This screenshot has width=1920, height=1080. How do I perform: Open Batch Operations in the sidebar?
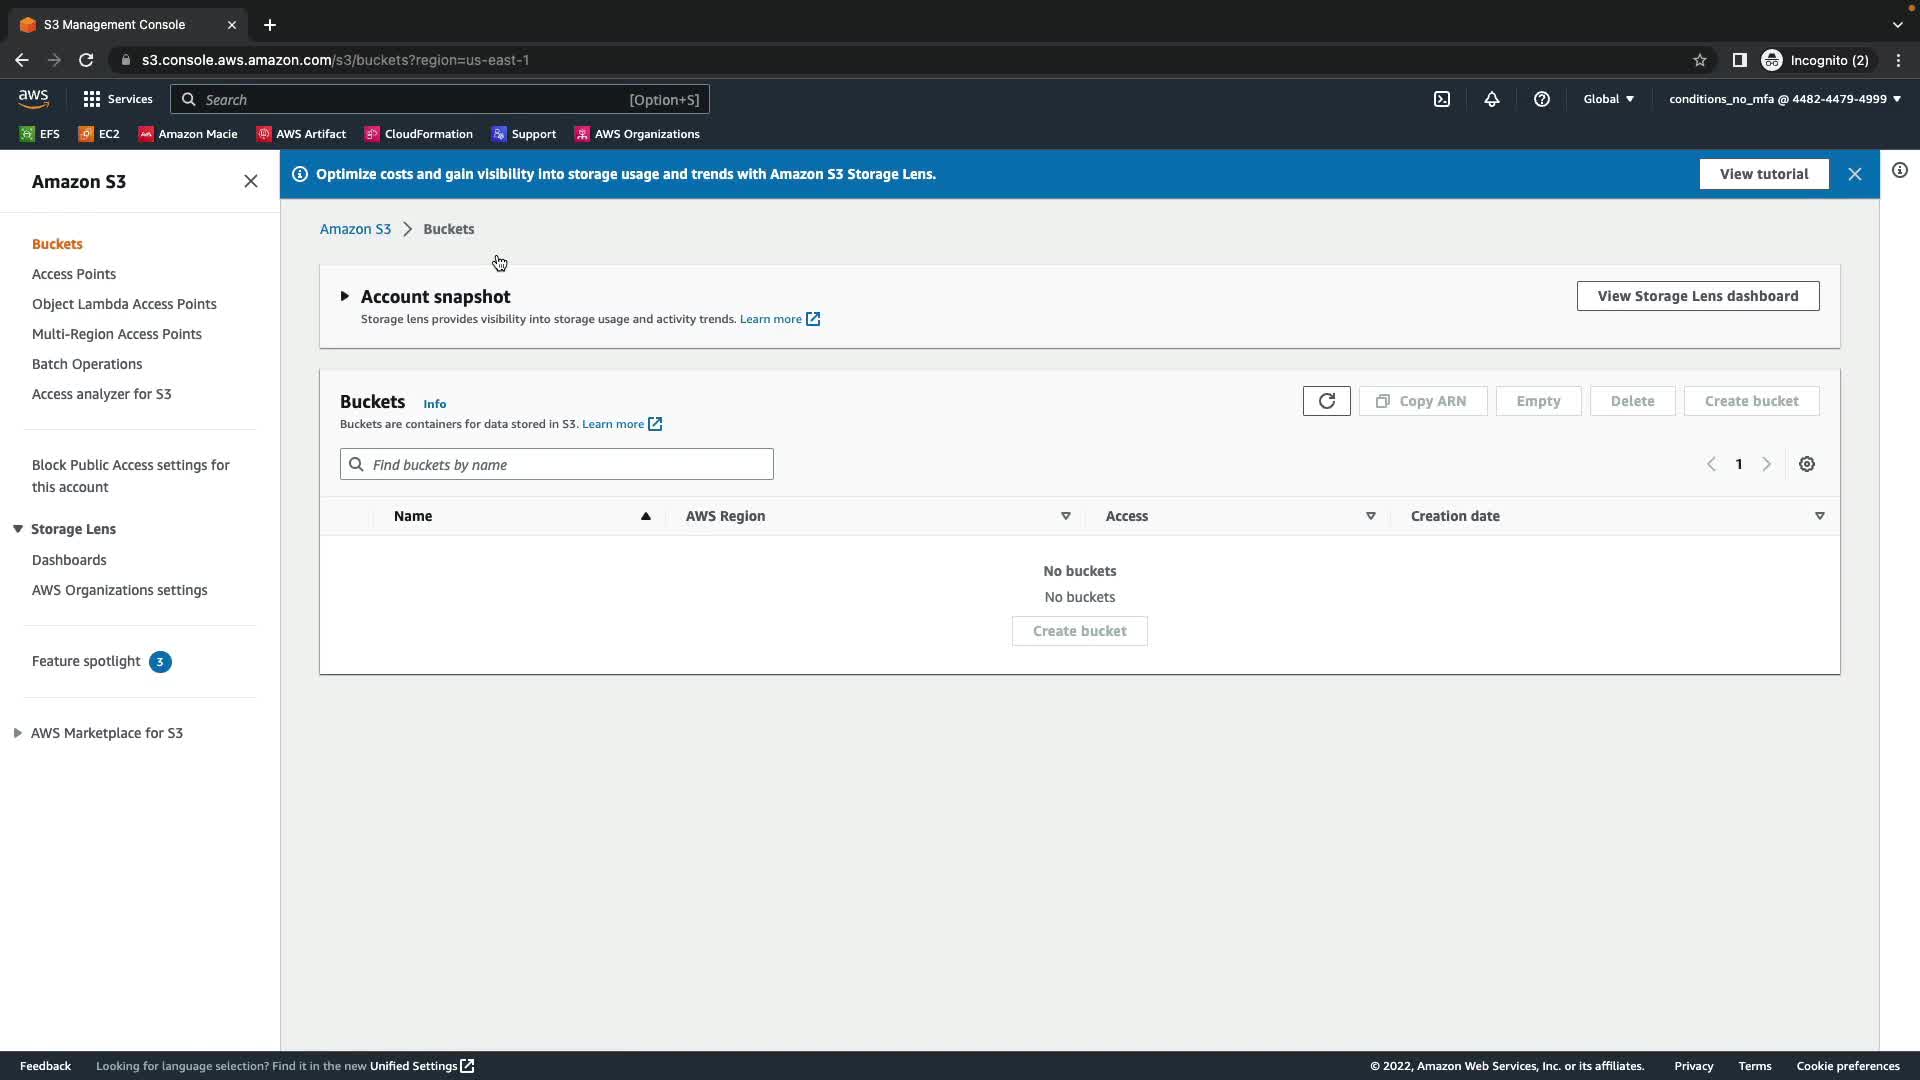pos(87,364)
